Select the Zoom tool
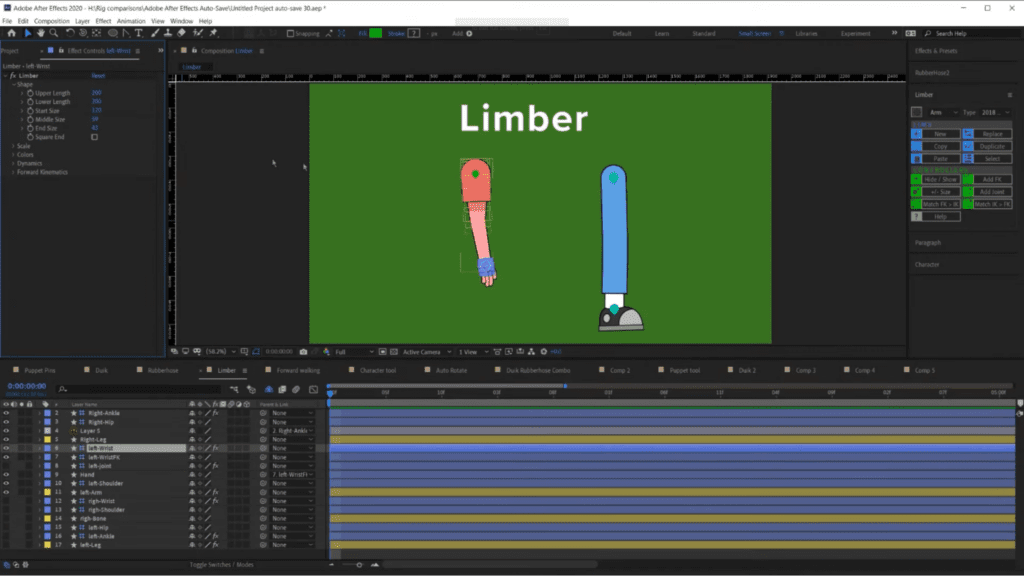1024x576 pixels. [x=52, y=33]
